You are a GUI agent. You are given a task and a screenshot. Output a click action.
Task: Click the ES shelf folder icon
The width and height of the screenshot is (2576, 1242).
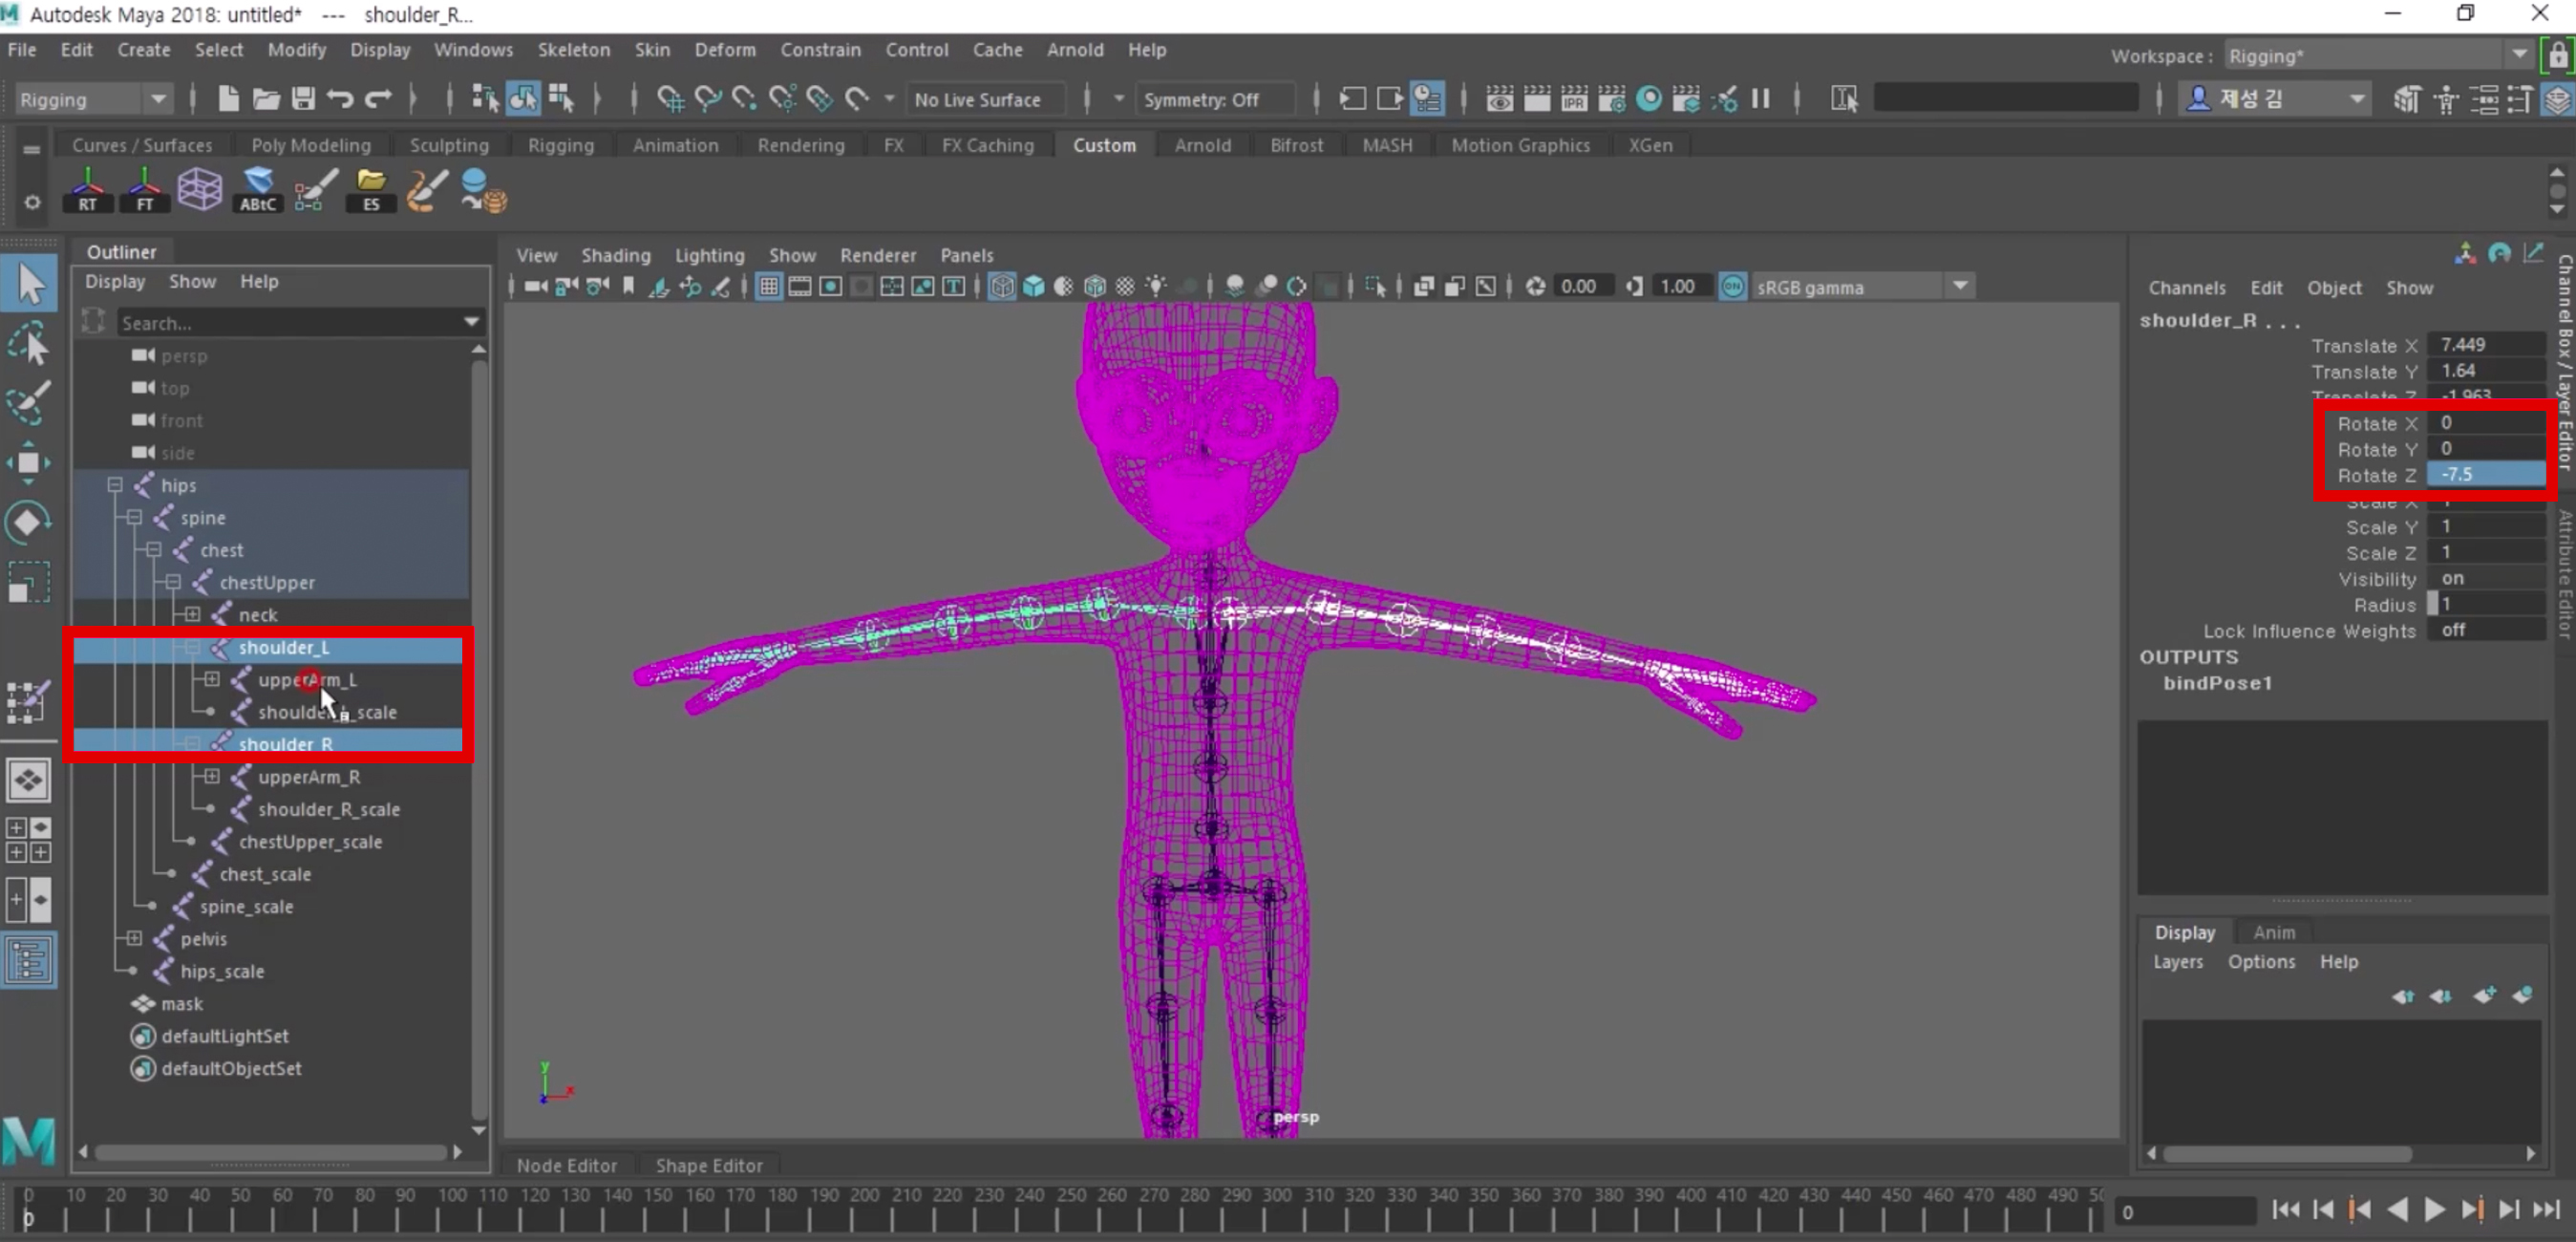click(x=371, y=190)
